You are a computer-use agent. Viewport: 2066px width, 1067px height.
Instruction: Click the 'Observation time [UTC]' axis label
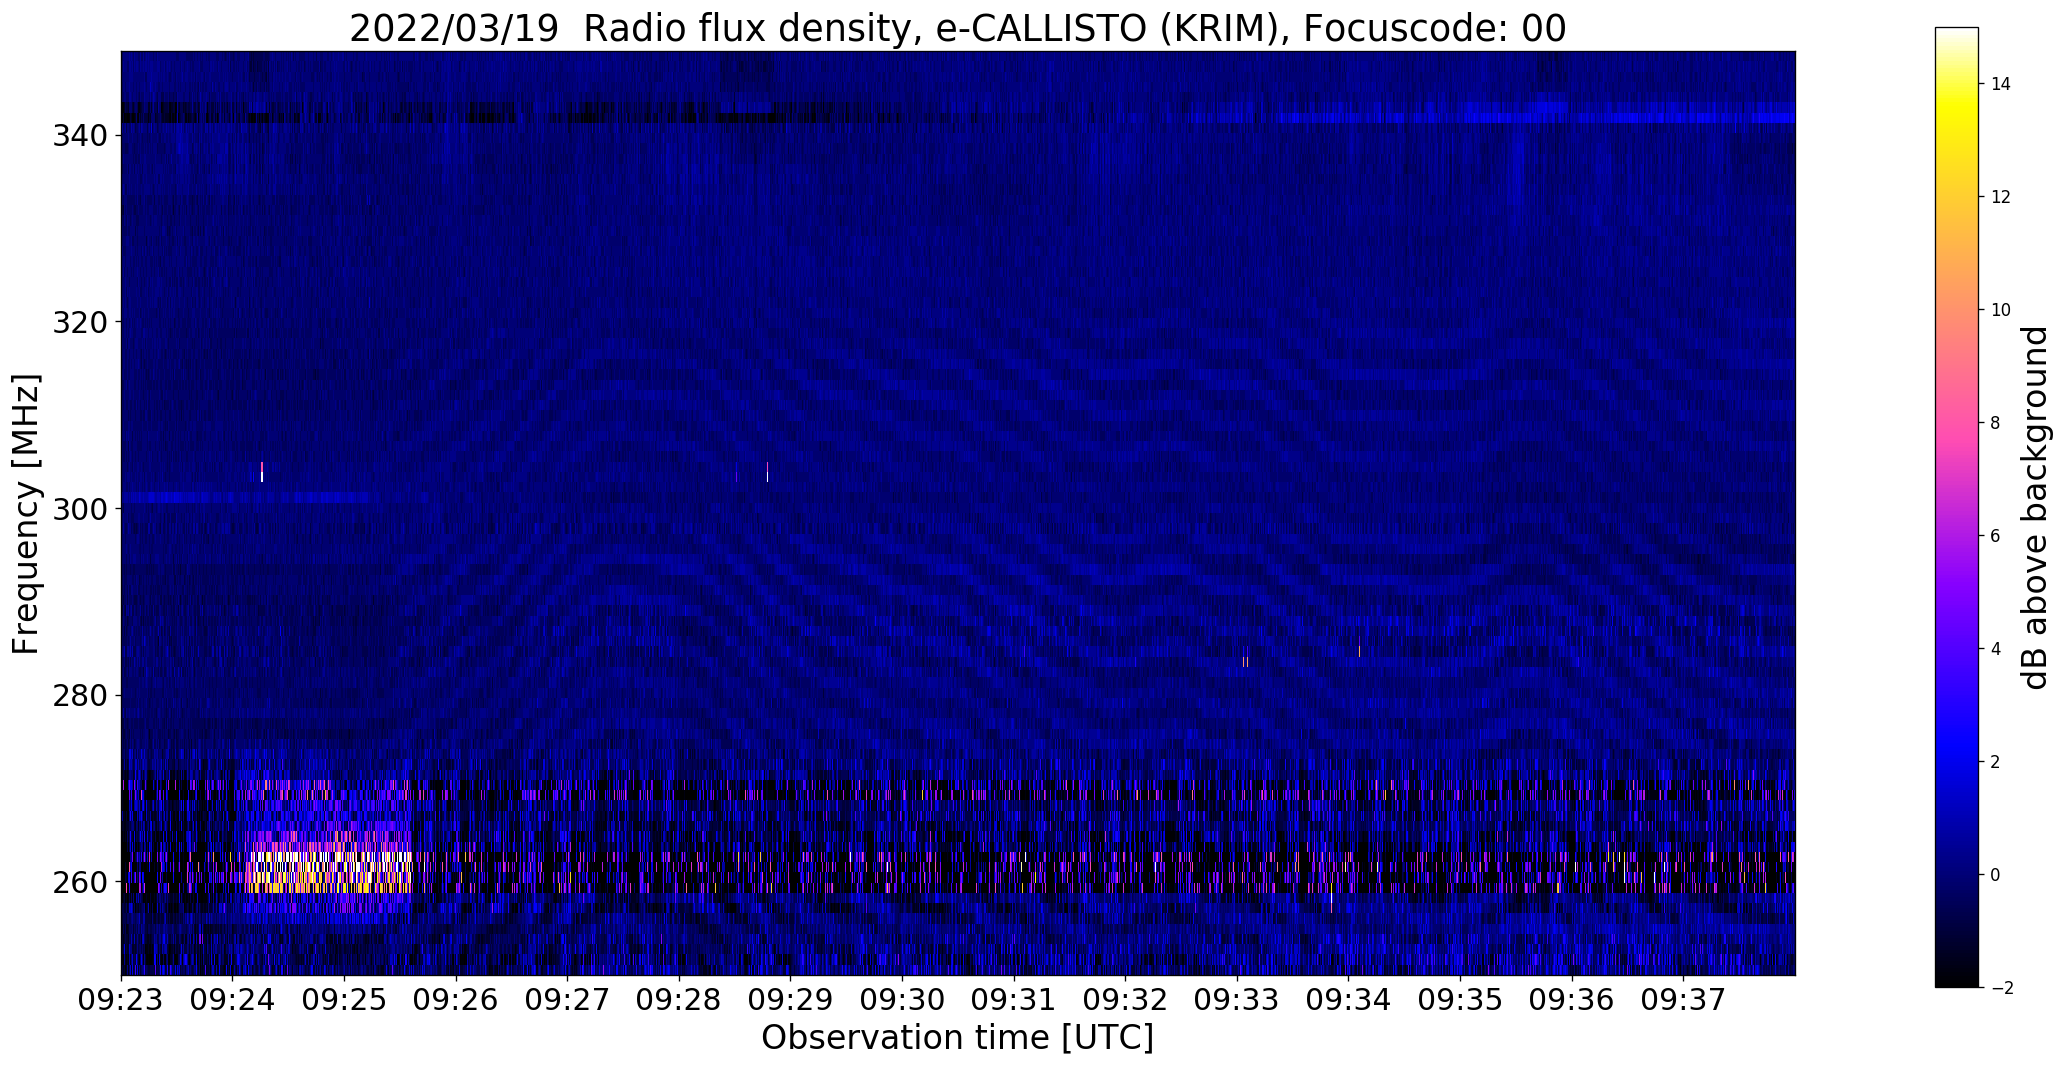point(957,1038)
